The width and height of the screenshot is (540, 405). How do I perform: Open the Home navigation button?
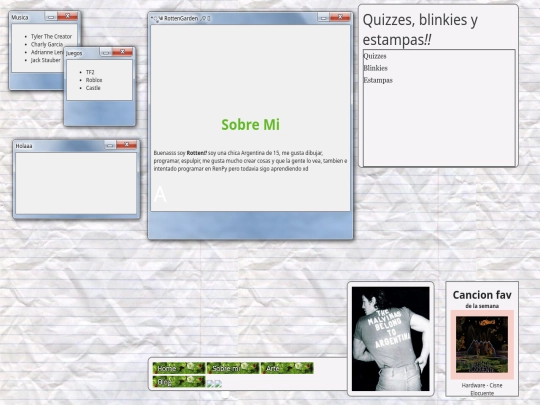click(179, 368)
